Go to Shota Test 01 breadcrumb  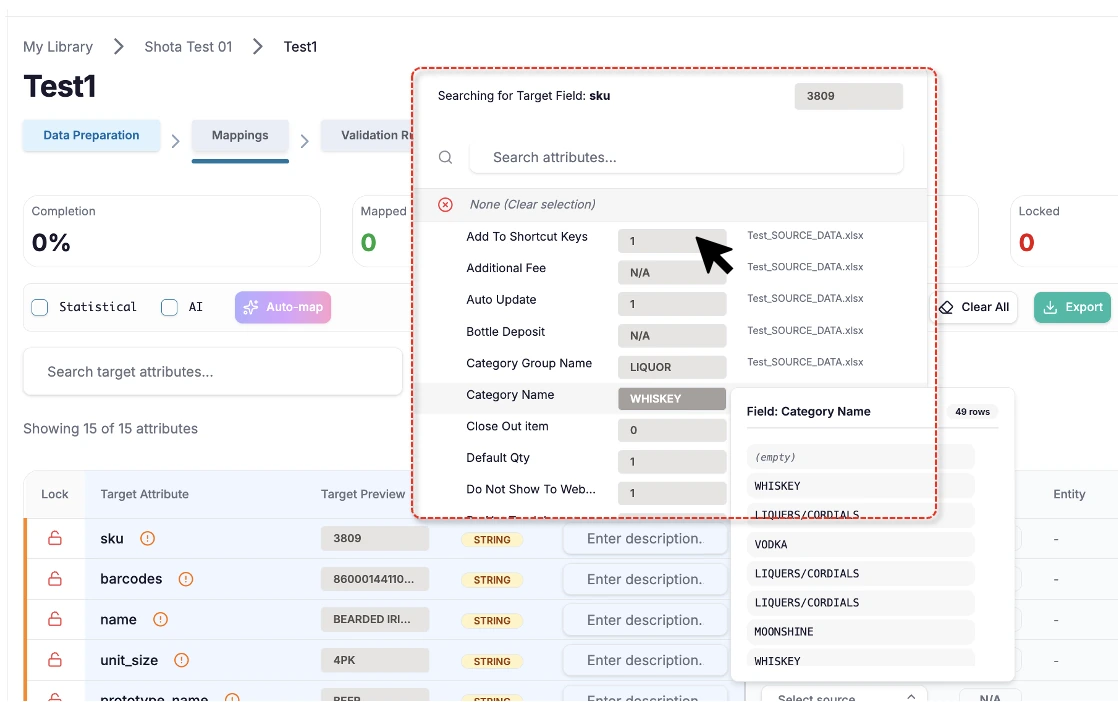tap(188, 47)
